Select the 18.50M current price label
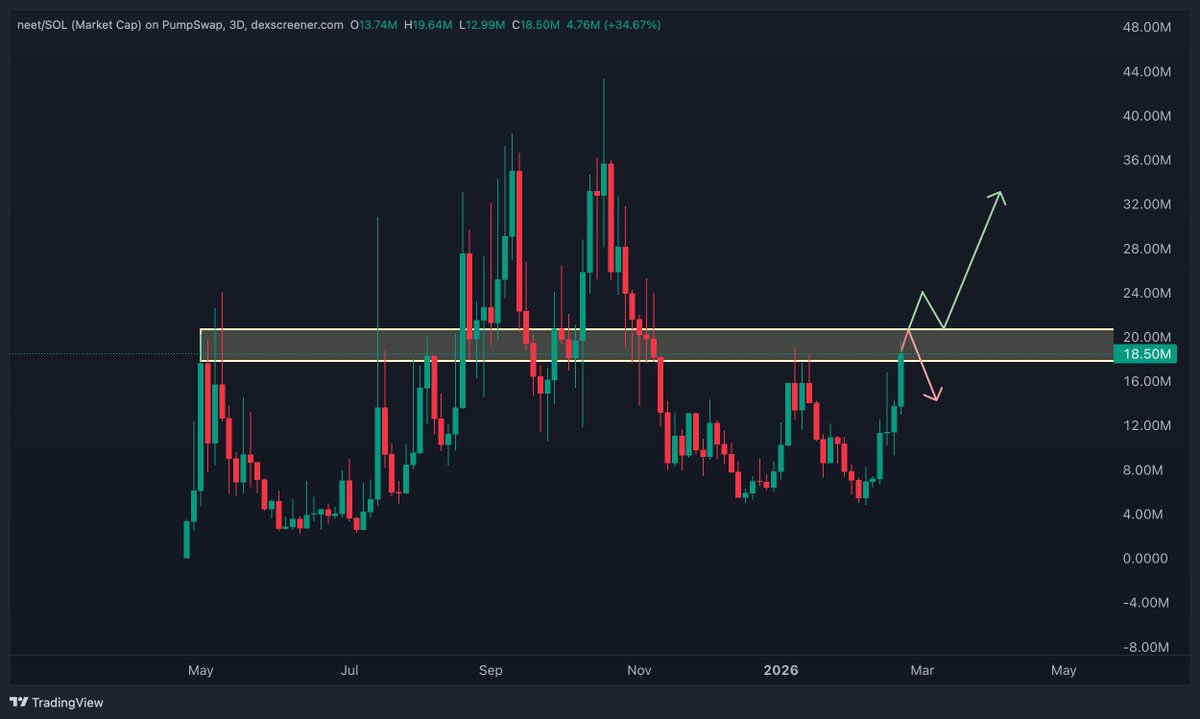1200x719 pixels. tap(1146, 354)
